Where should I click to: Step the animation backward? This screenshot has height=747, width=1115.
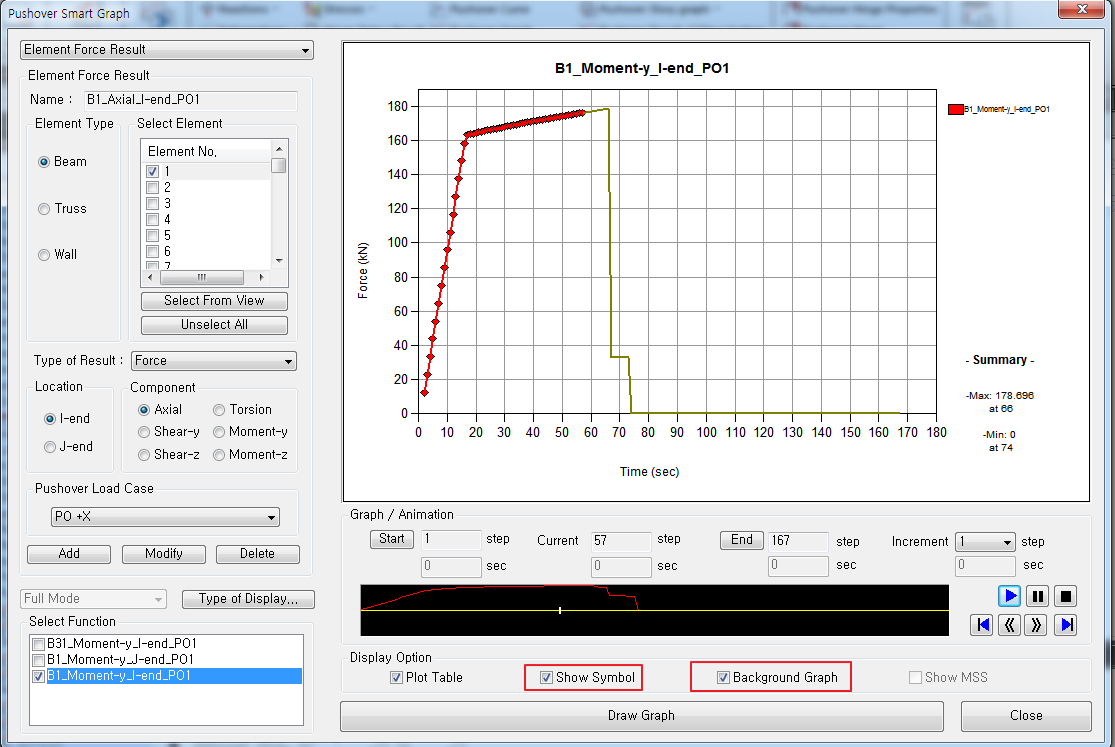tap(1010, 625)
